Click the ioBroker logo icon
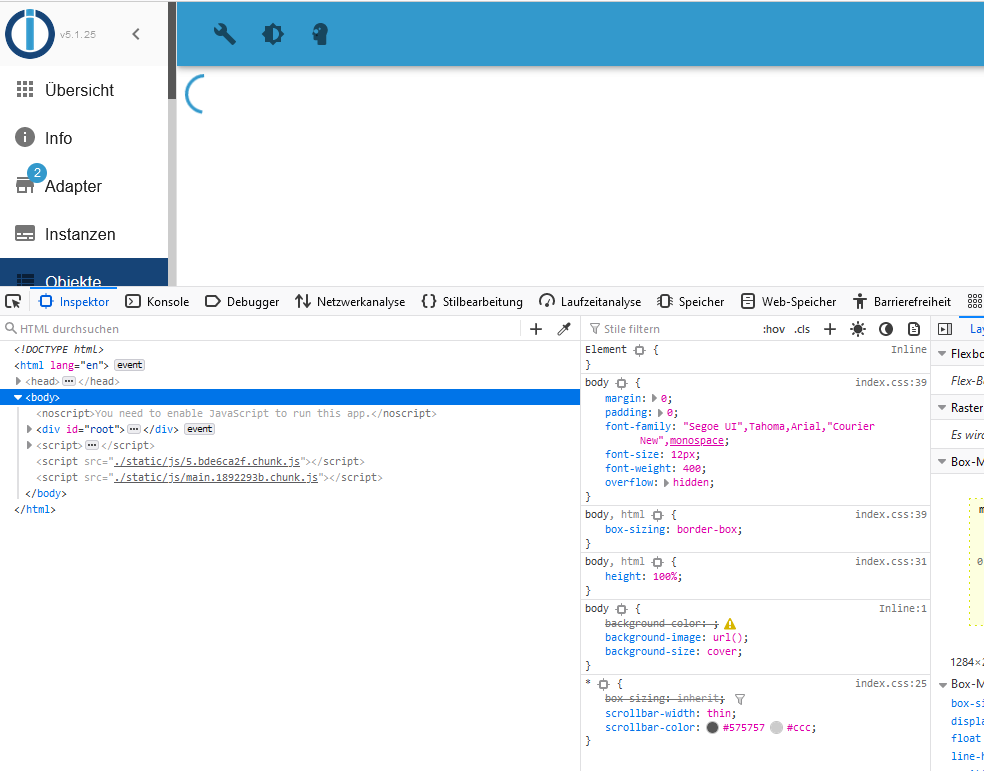Image resolution: width=984 pixels, height=771 pixels. tap(29, 34)
